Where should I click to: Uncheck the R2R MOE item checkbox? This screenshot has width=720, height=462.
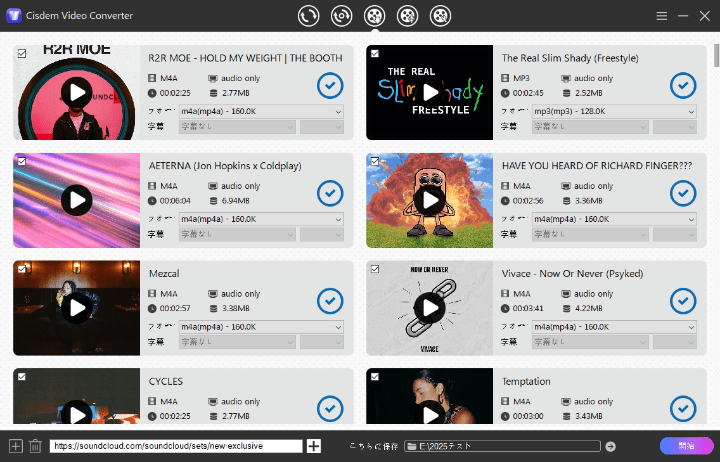[22, 54]
